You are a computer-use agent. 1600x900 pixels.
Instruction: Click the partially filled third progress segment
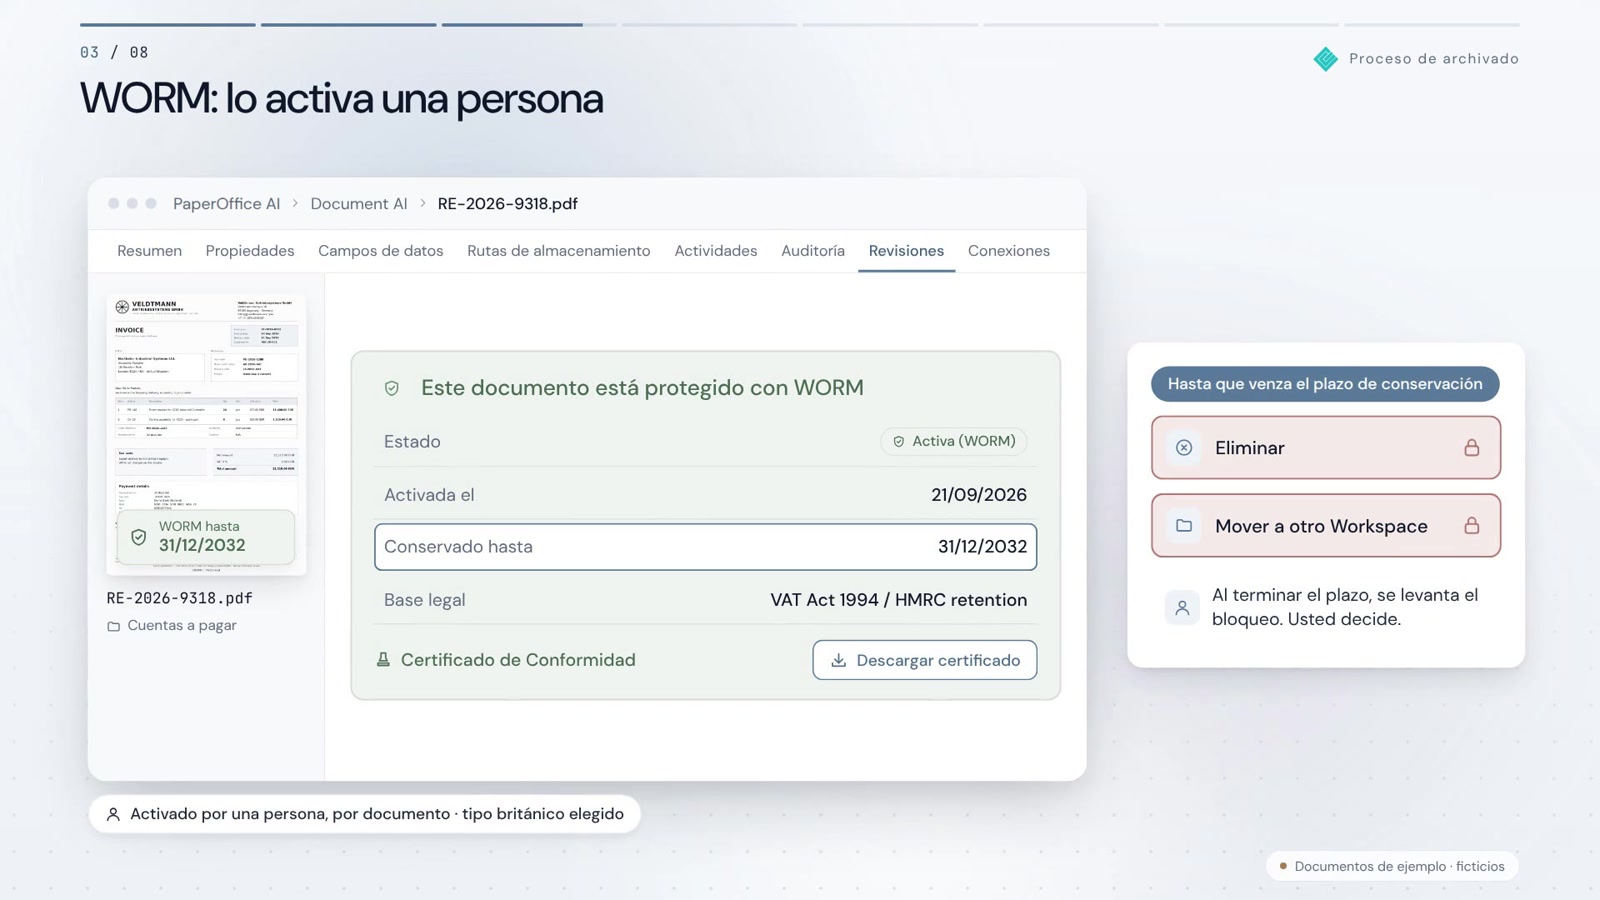coord(529,24)
